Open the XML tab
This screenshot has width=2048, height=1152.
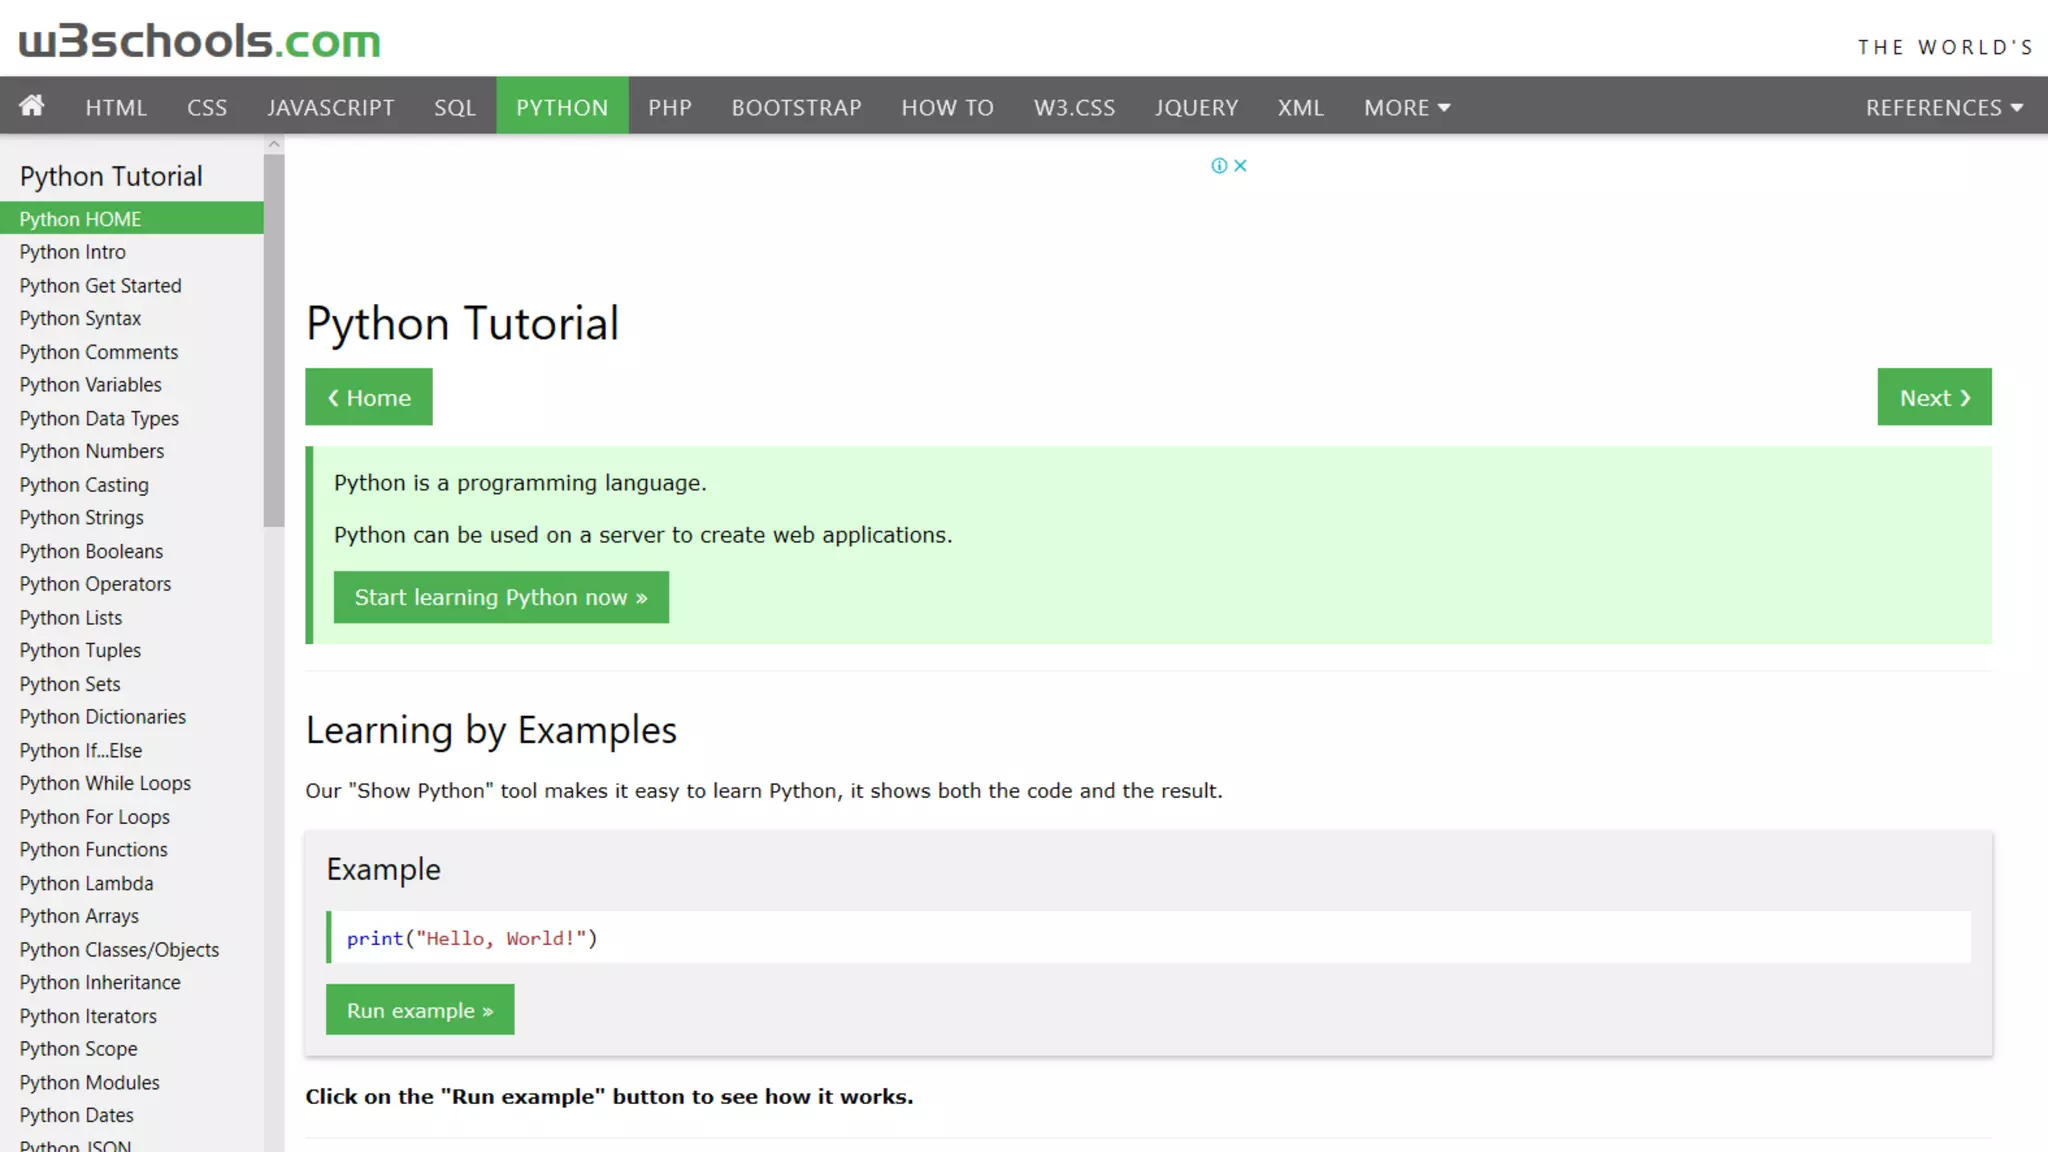(1300, 107)
